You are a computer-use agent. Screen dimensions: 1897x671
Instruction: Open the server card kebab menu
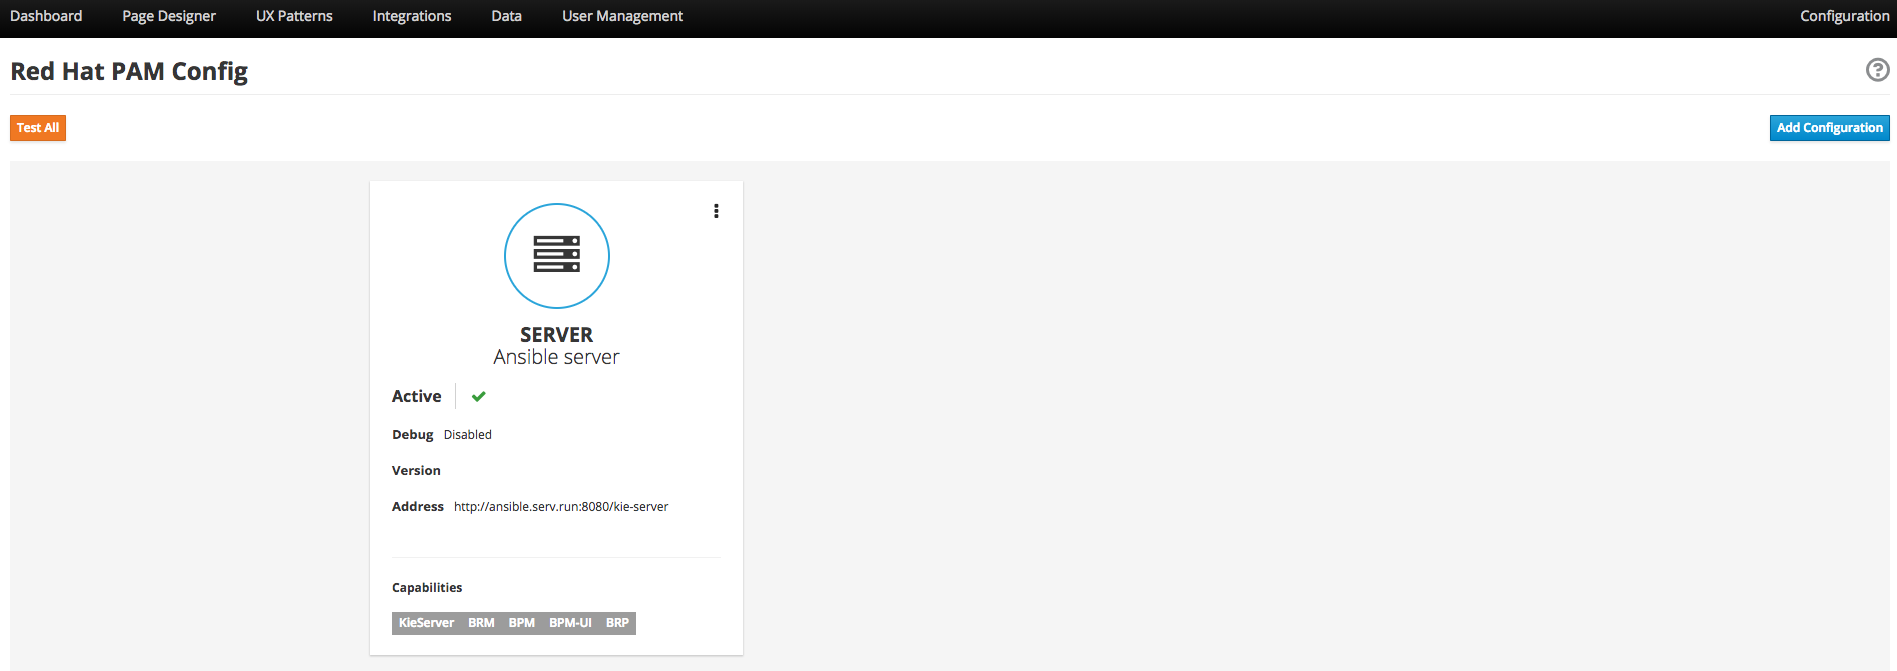point(716,211)
